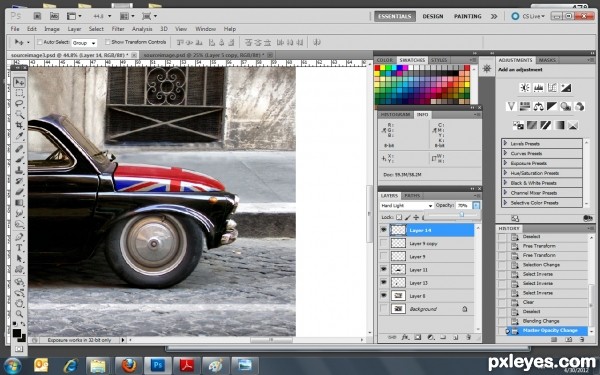Add a layer mask to Layer 14

pos(417,338)
